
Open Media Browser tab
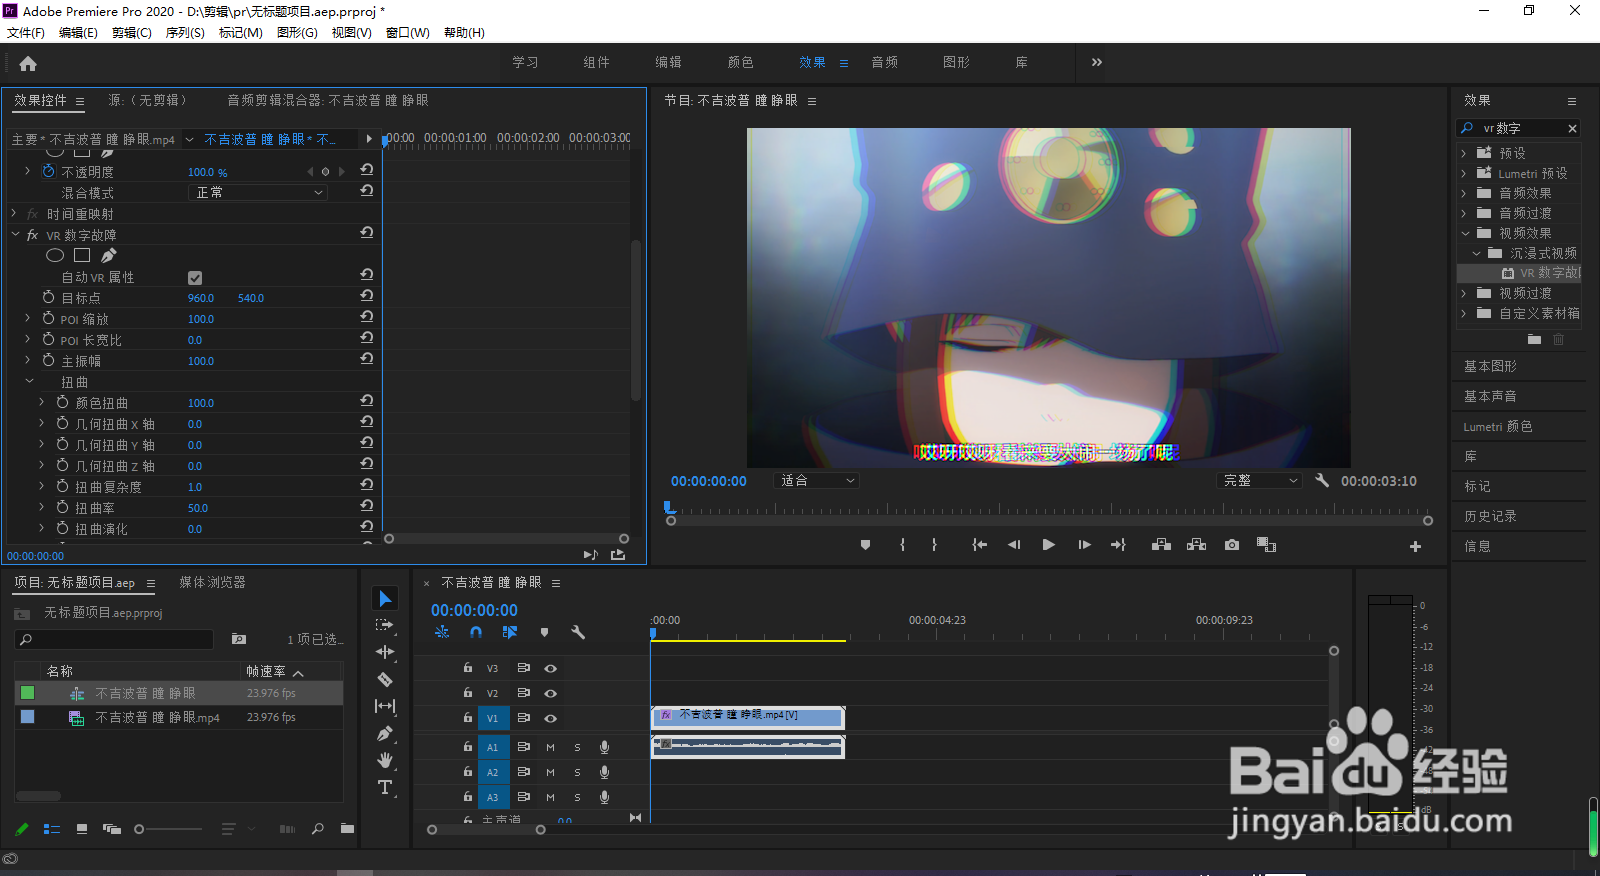(x=212, y=582)
